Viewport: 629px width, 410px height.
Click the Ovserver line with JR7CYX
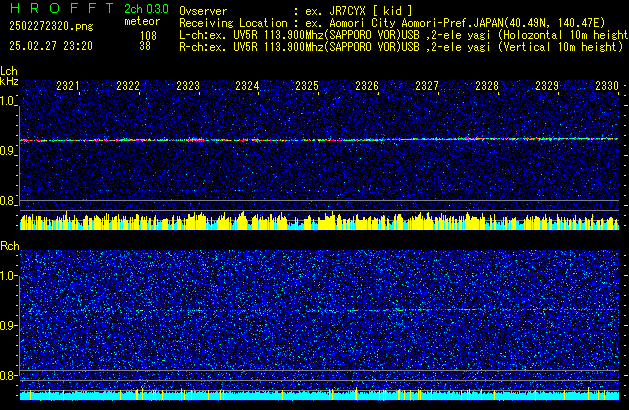[x=296, y=11]
